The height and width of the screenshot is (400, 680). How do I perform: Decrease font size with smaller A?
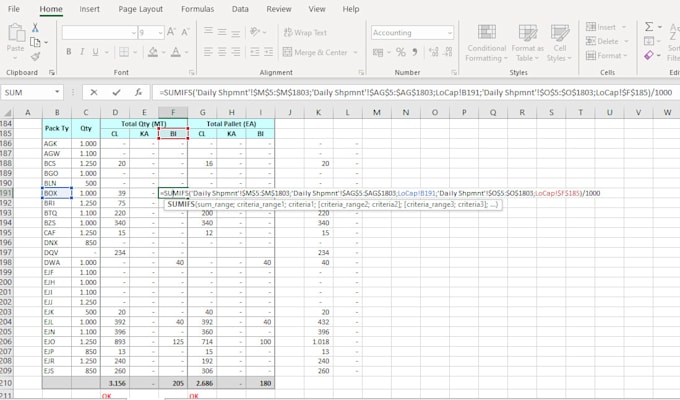click(x=185, y=32)
